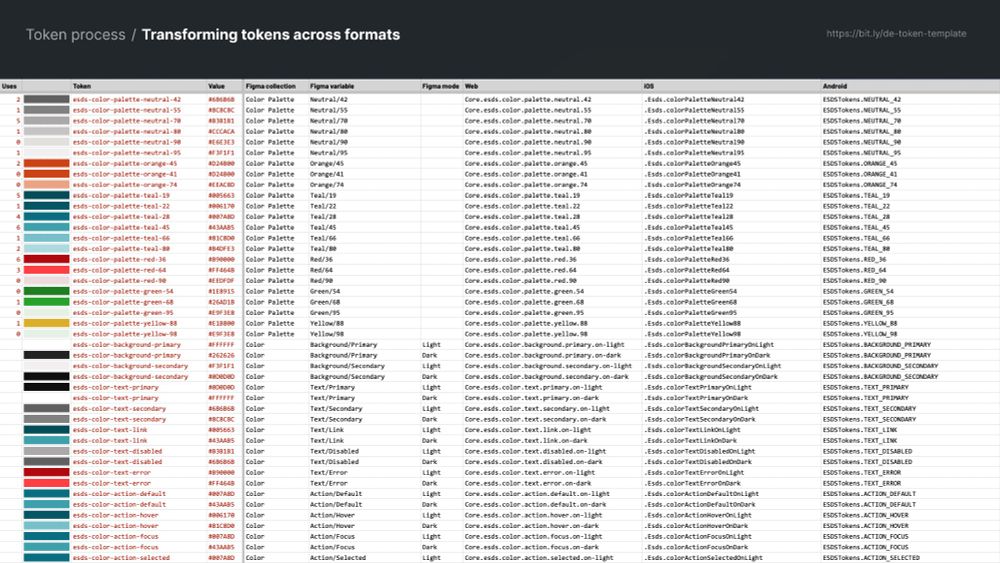
Task: Select Android cell 'ESDSTokens.RED_90'
Action: click(x=855, y=281)
